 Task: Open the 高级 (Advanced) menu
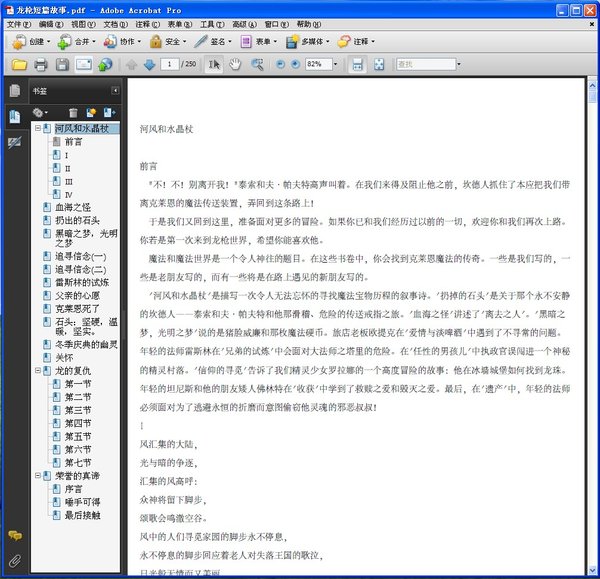click(x=244, y=24)
